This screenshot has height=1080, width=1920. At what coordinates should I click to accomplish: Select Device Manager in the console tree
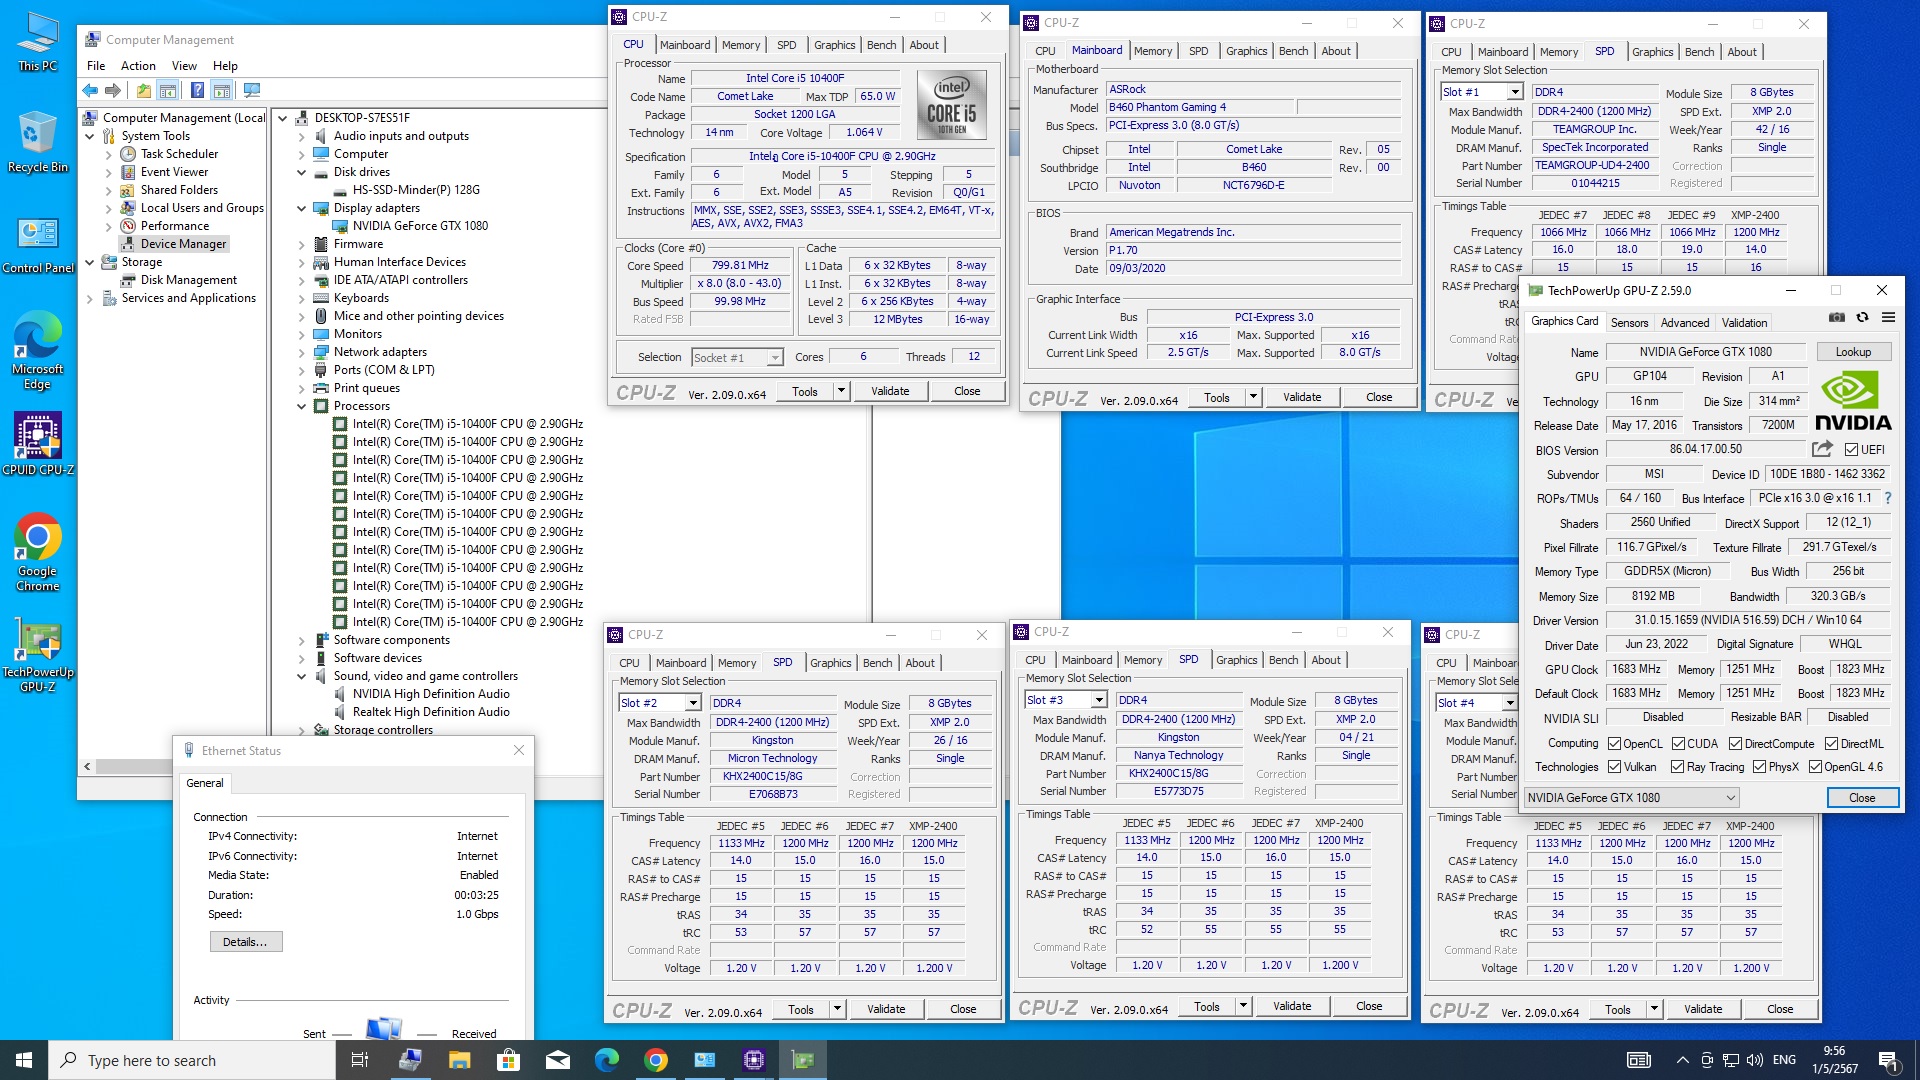183,244
